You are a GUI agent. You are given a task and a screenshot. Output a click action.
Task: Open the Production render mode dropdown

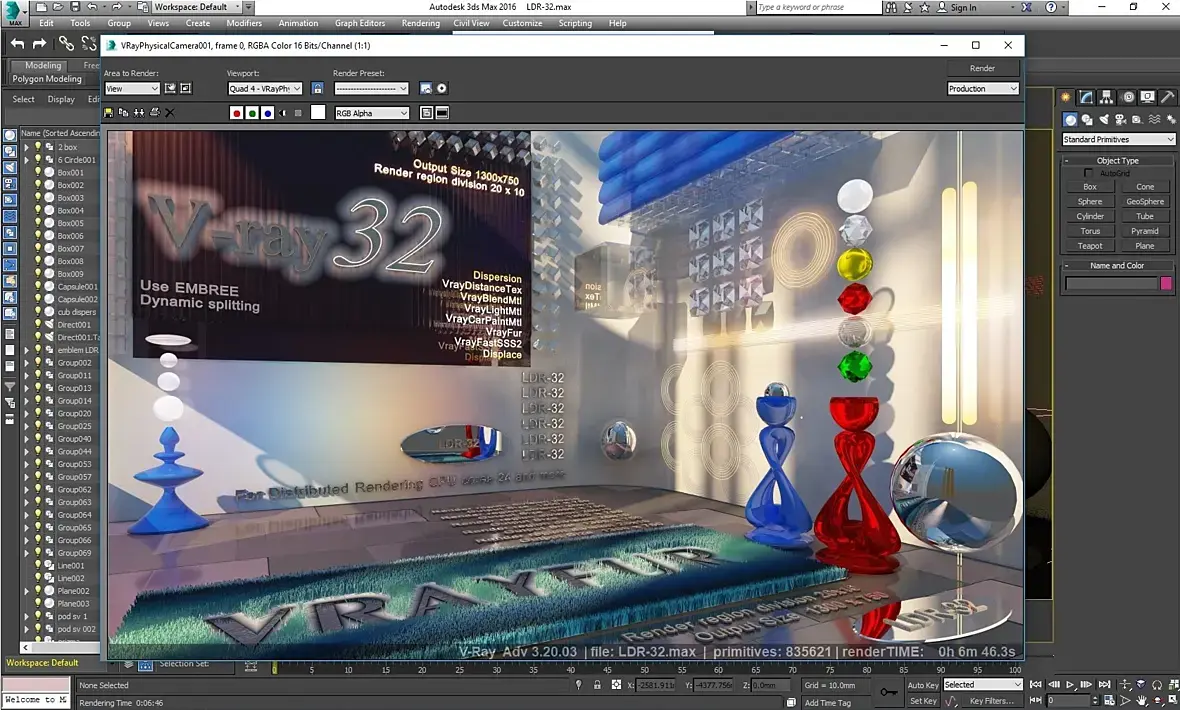pos(983,89)
